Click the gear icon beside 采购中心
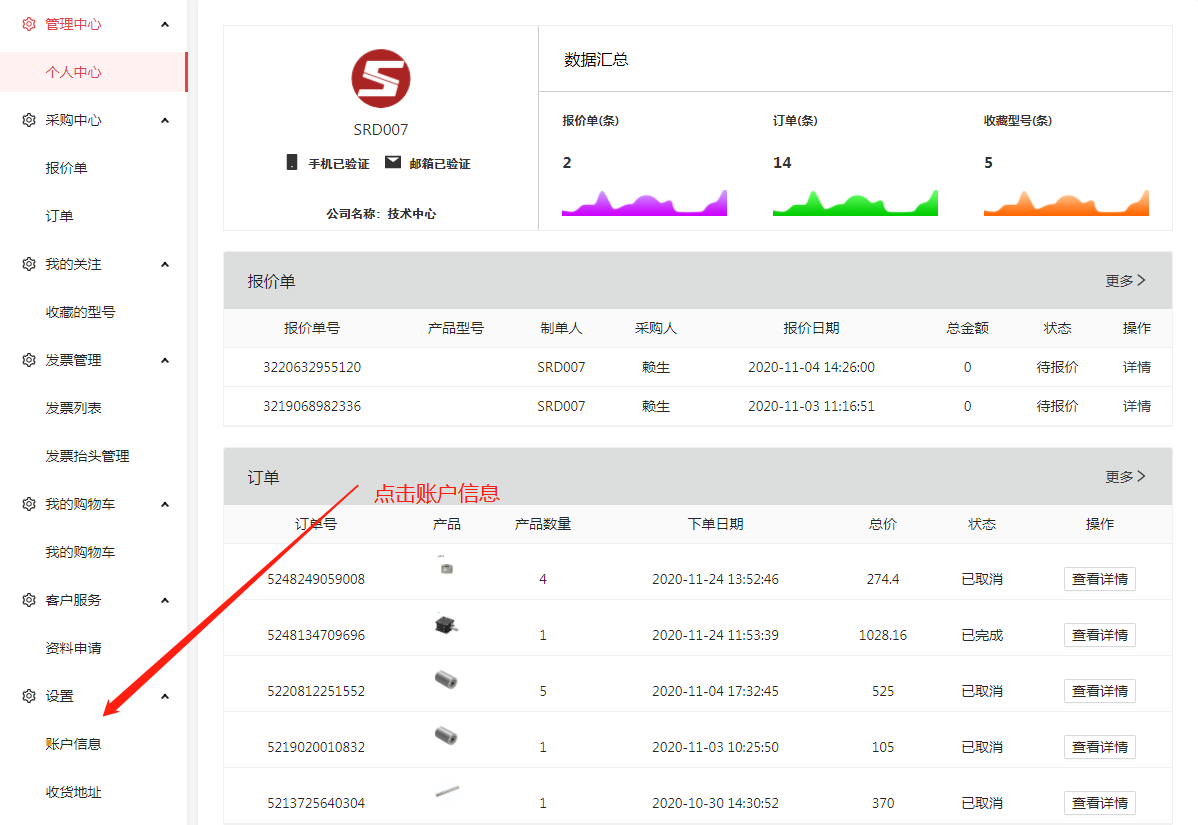Viewport: 1198px width, 825px height. point(29,120)
